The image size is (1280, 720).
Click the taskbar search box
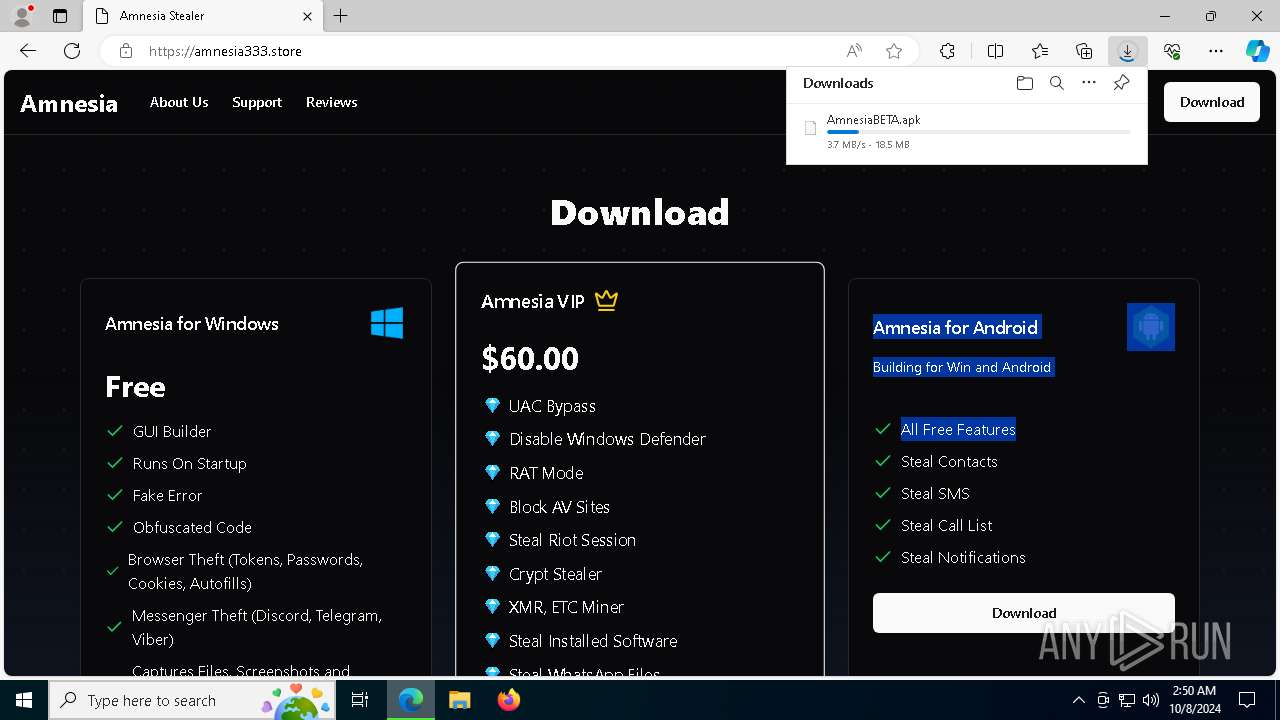192,700
